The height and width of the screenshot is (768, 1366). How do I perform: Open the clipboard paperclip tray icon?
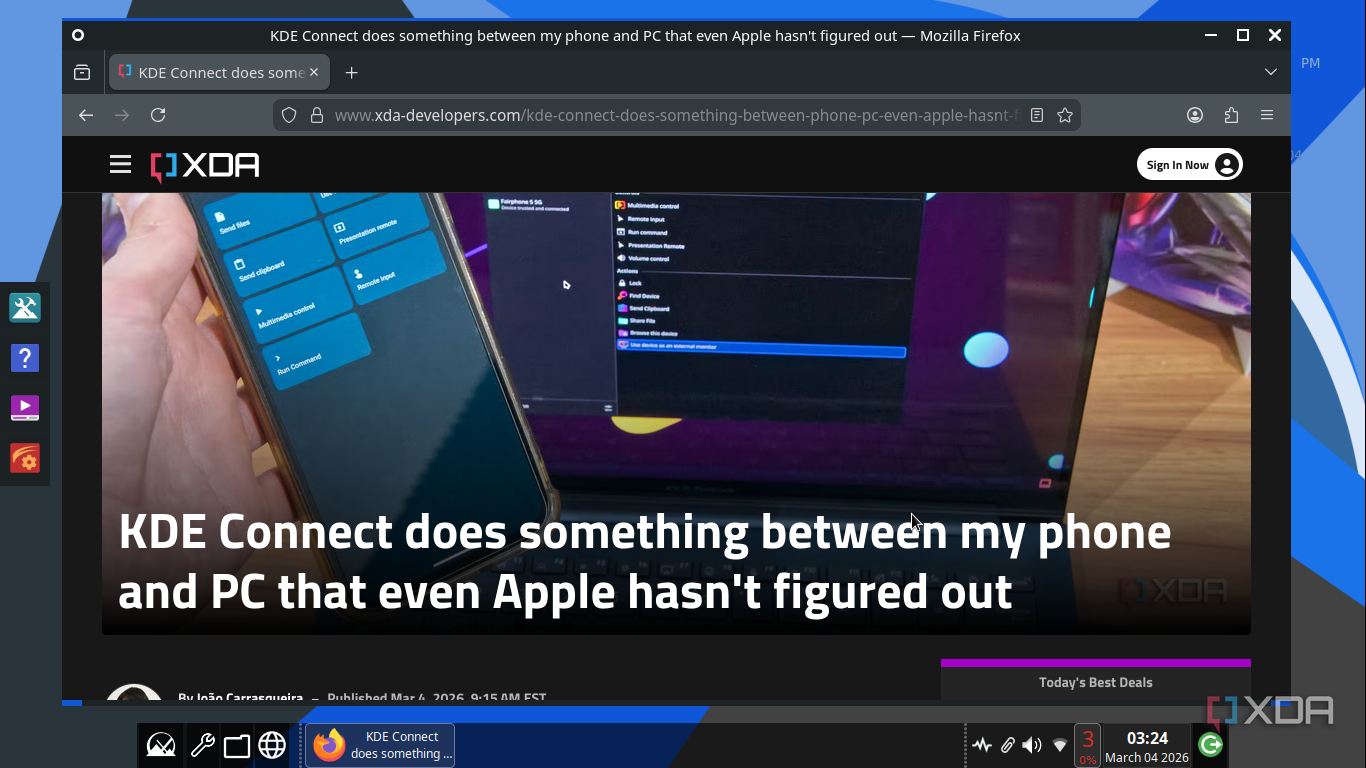tap(1008, 745)
